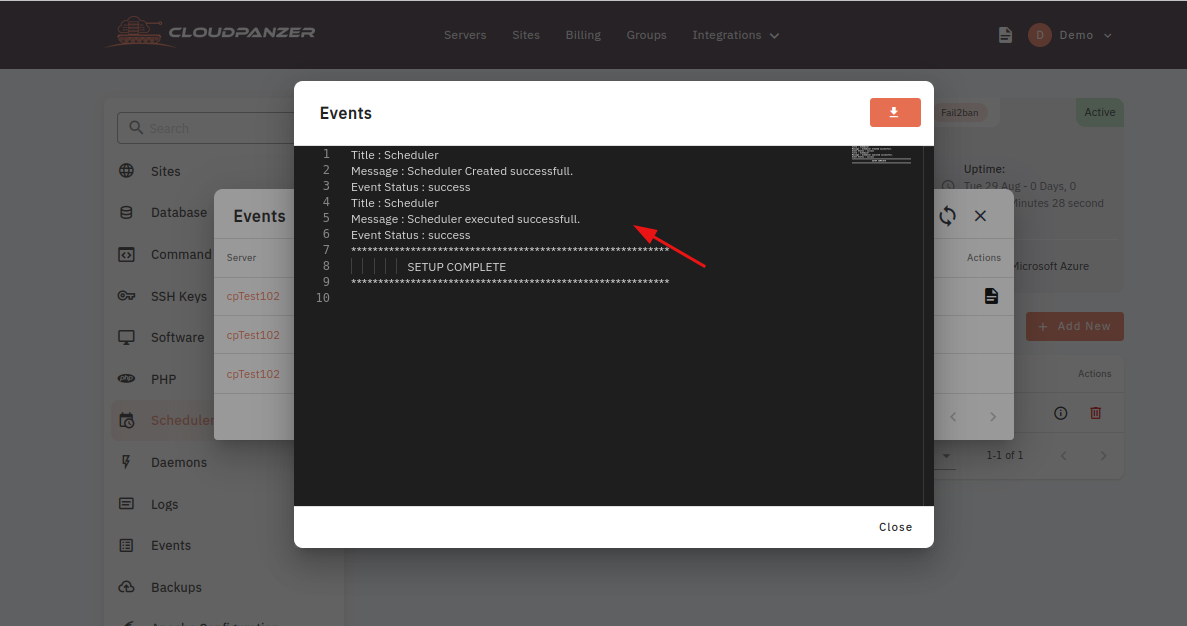This screenshot has width=1187, height=626.
Task: Go to next page in Events panel
Action: point(992,416)
